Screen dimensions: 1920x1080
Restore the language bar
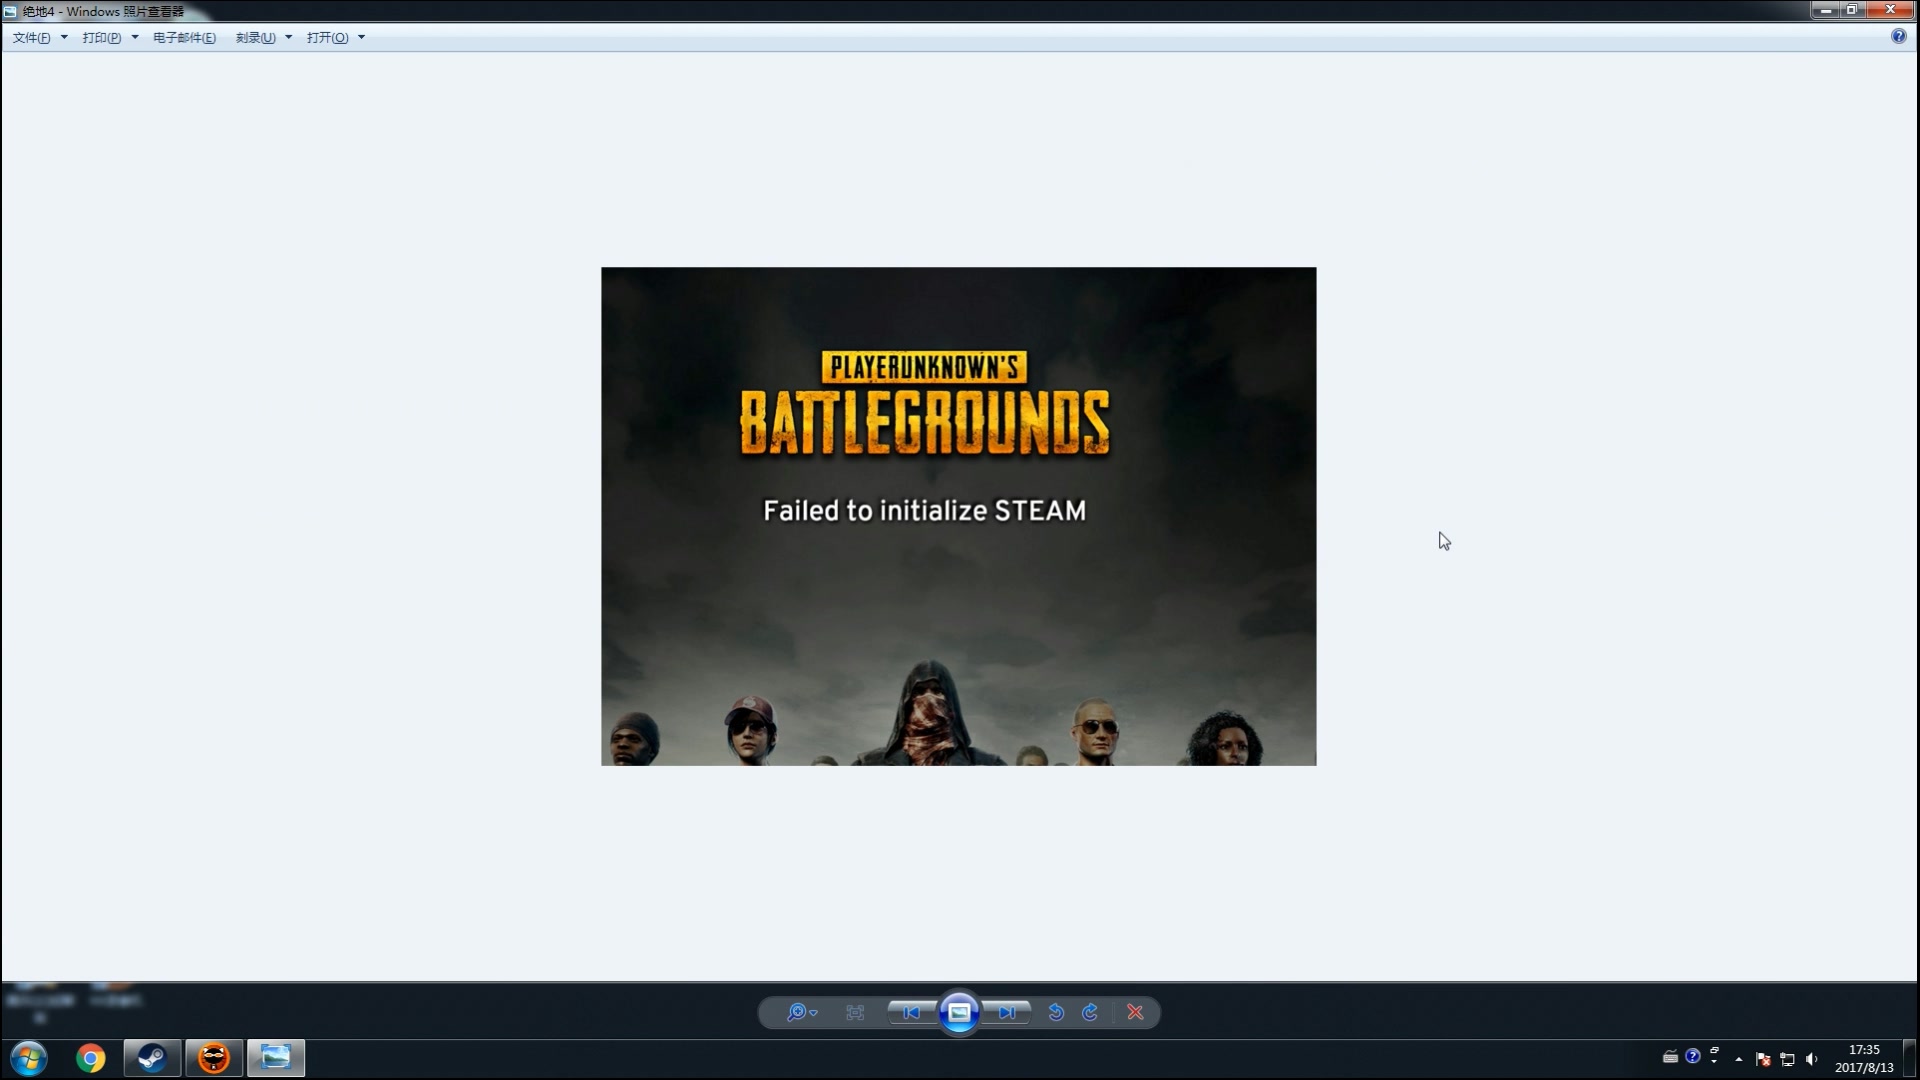pyautogui.click(x=1714, y=1050)
